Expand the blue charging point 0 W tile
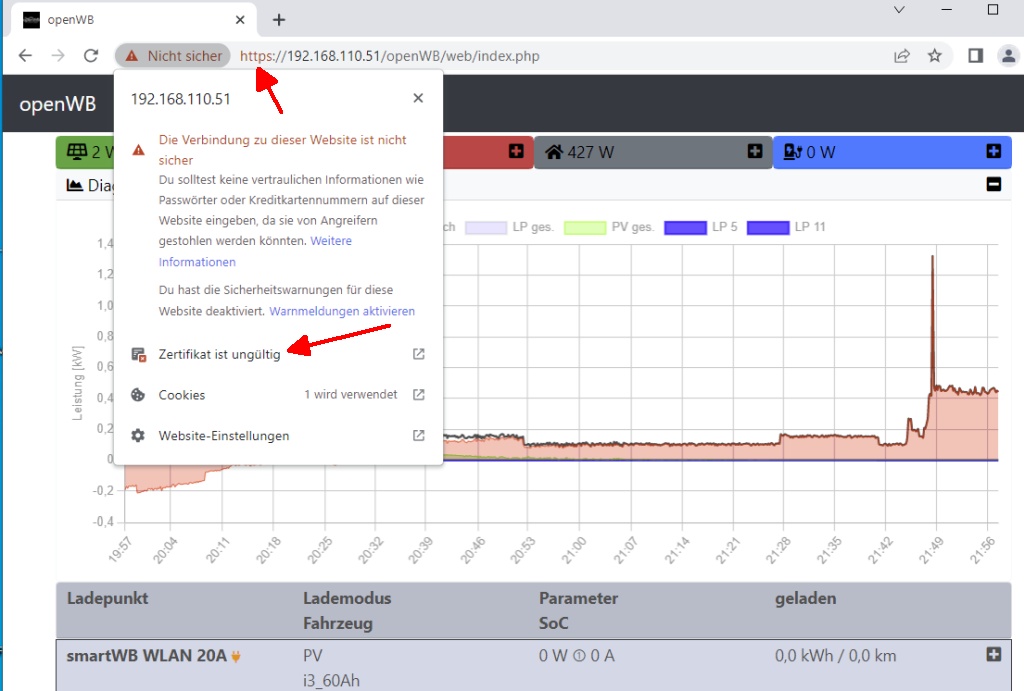1024x691 pixels. tap(993, 151)
